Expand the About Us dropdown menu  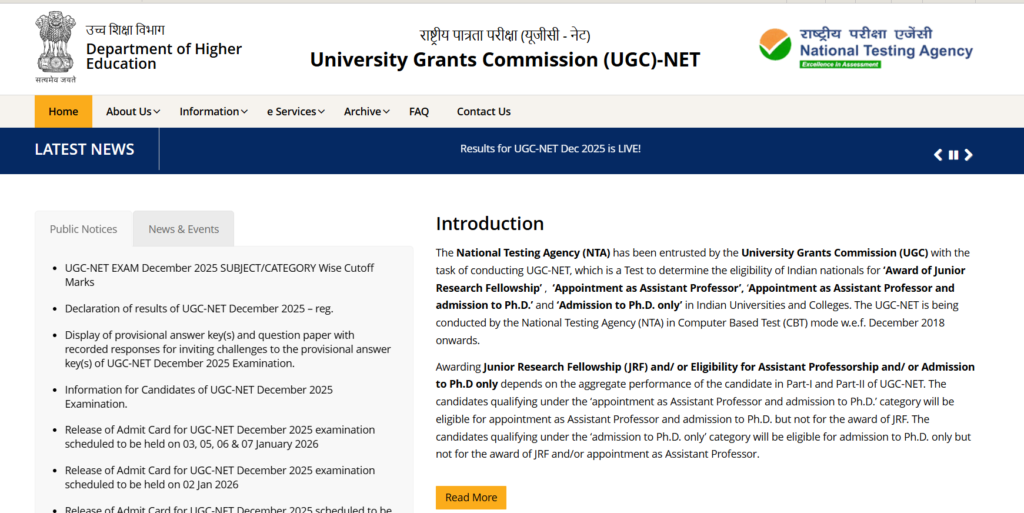tap(133, 112)
